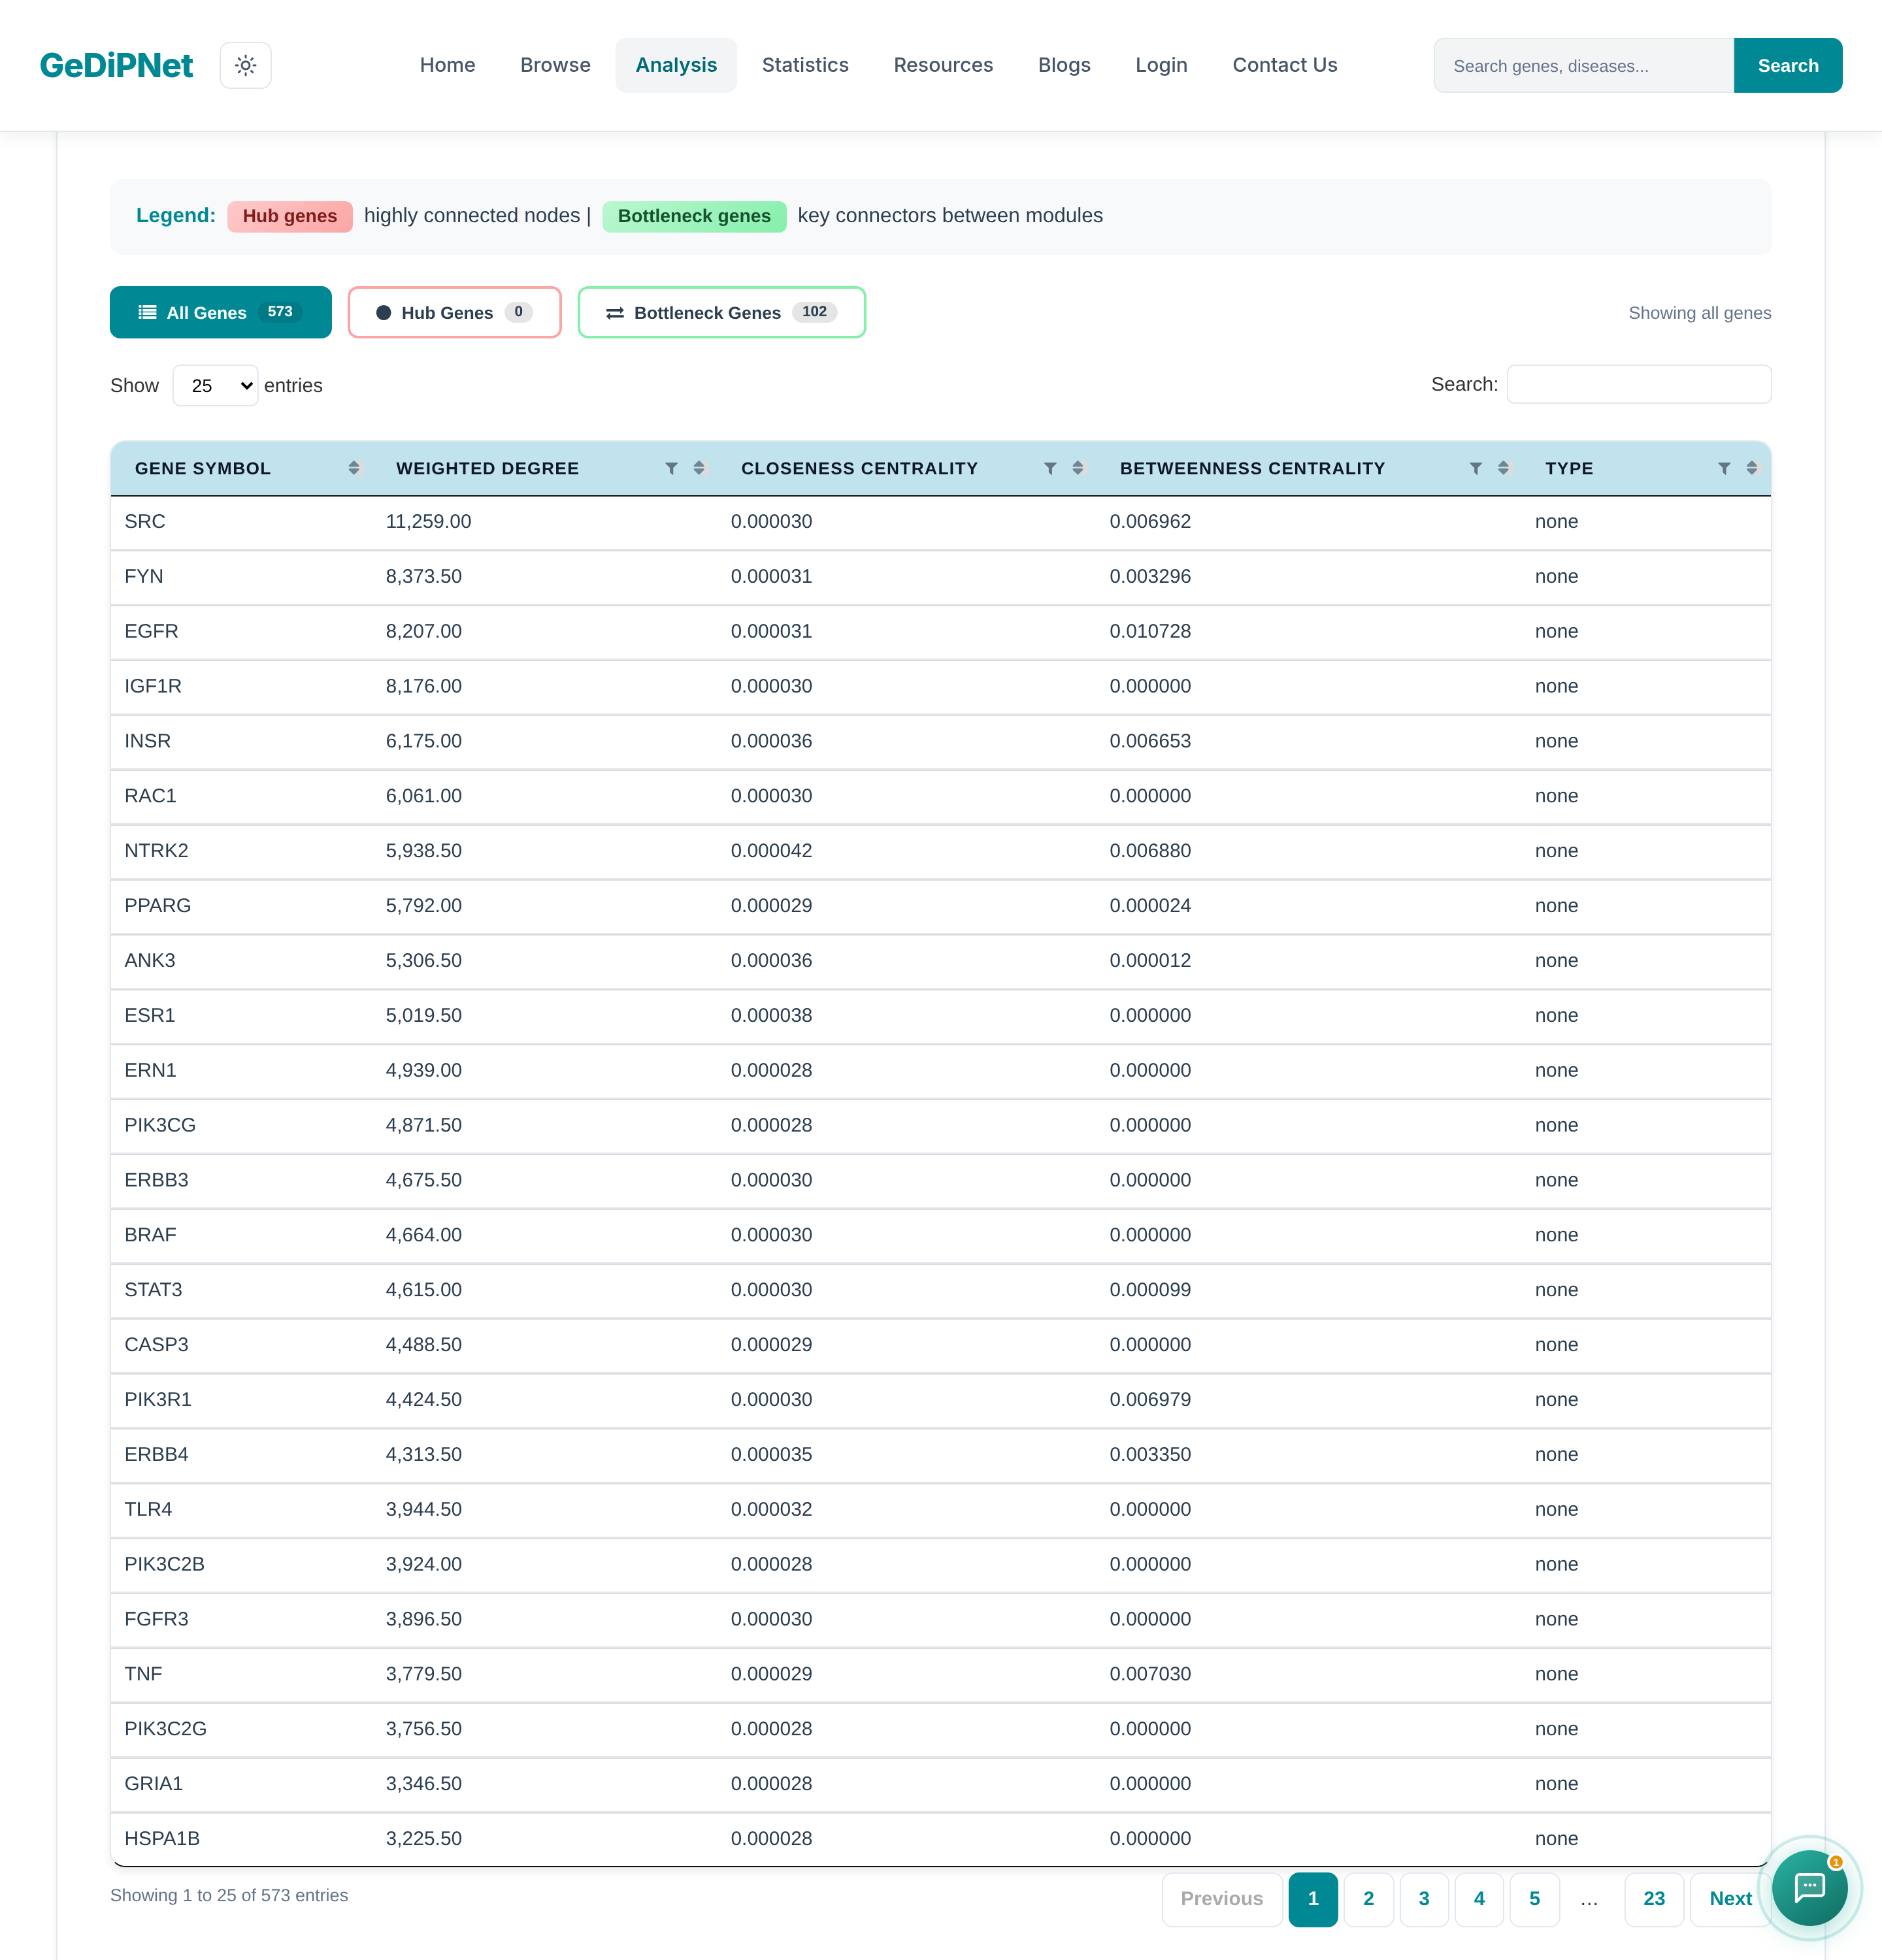Sort by Closeness Centrality arrows
This screenshot has width=1882, height=1960.
tap(1078, 468)
